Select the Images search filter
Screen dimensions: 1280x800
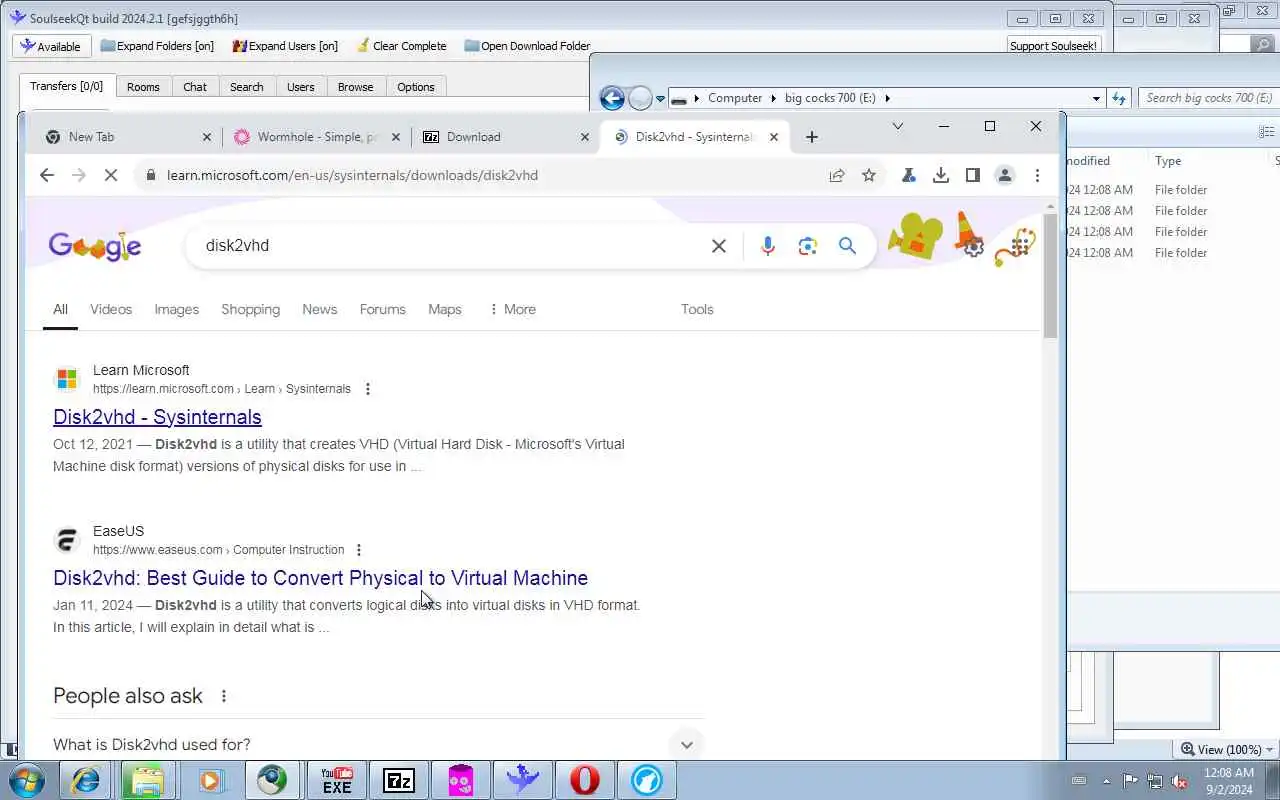click(177, 309)
